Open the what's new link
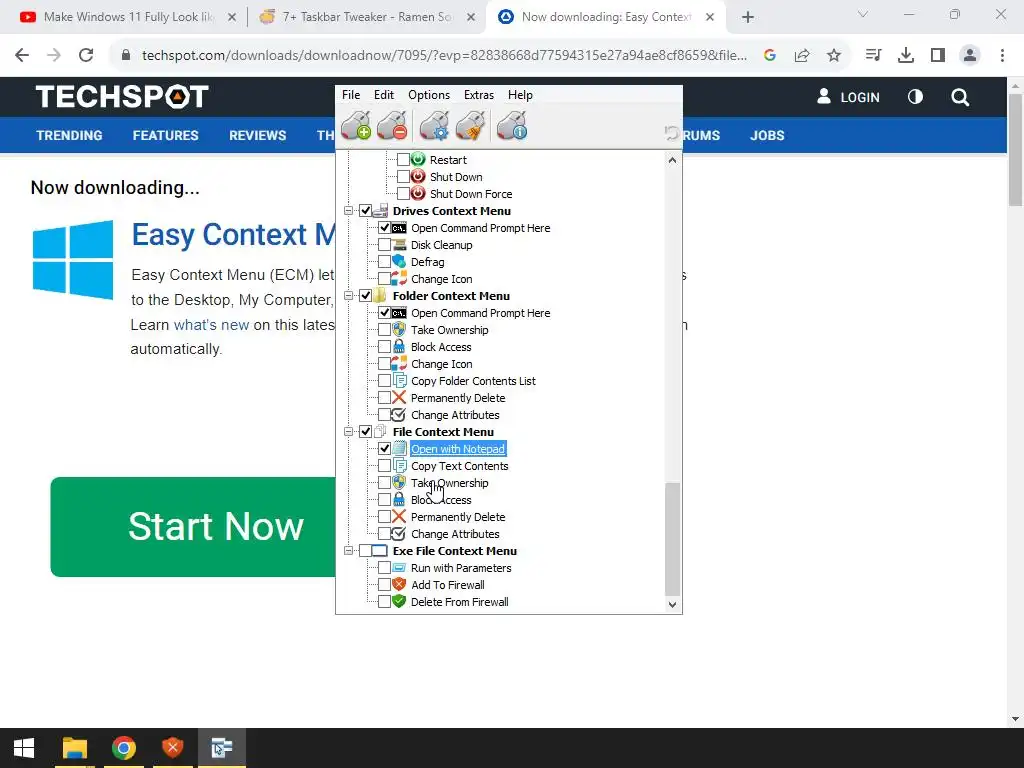 click(211, 325)
